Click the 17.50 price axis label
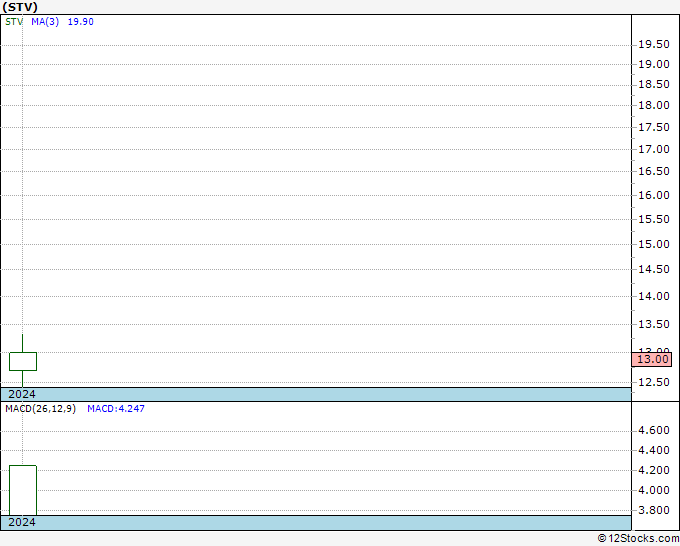The height and width of the screenshot is (546, 680). pos(654,127)
